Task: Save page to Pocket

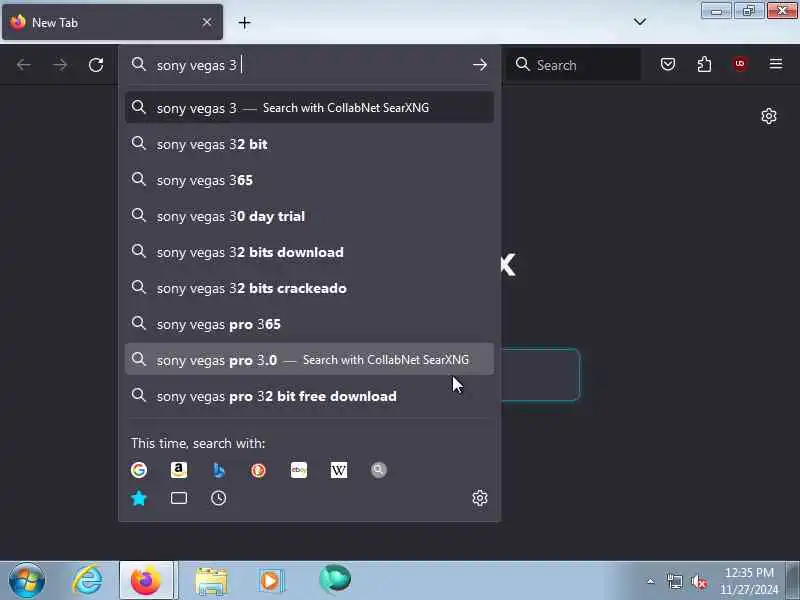Action: point(668,64)
